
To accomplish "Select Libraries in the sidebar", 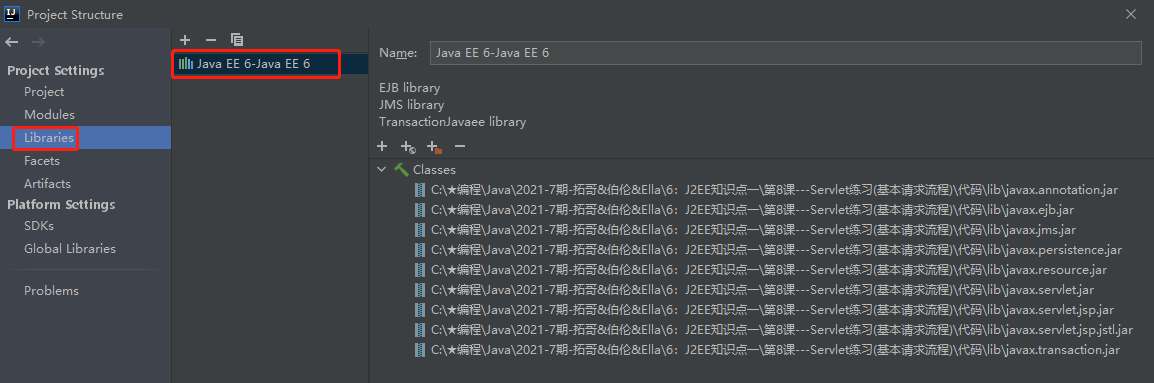I will 49,138.
